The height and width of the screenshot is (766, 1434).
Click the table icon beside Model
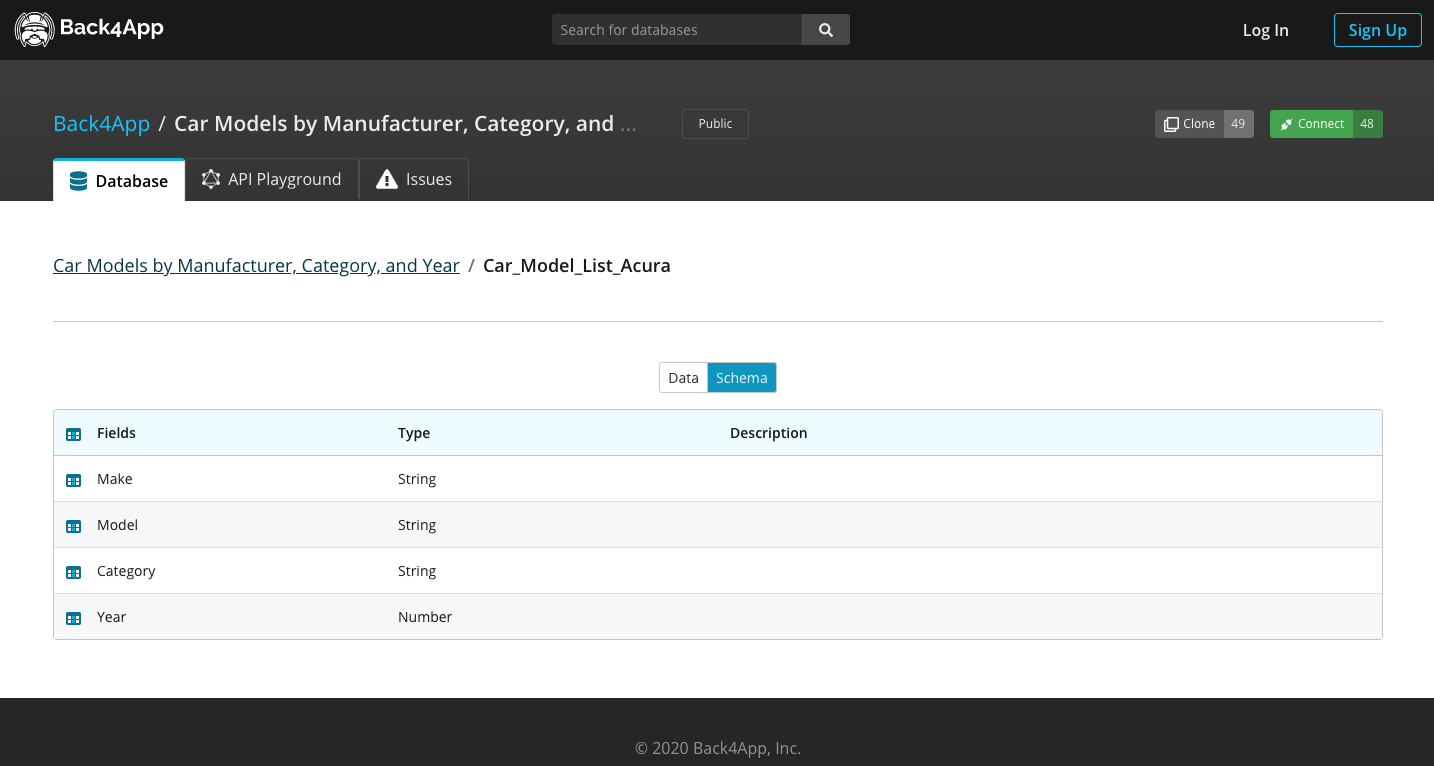click(73, 526)
